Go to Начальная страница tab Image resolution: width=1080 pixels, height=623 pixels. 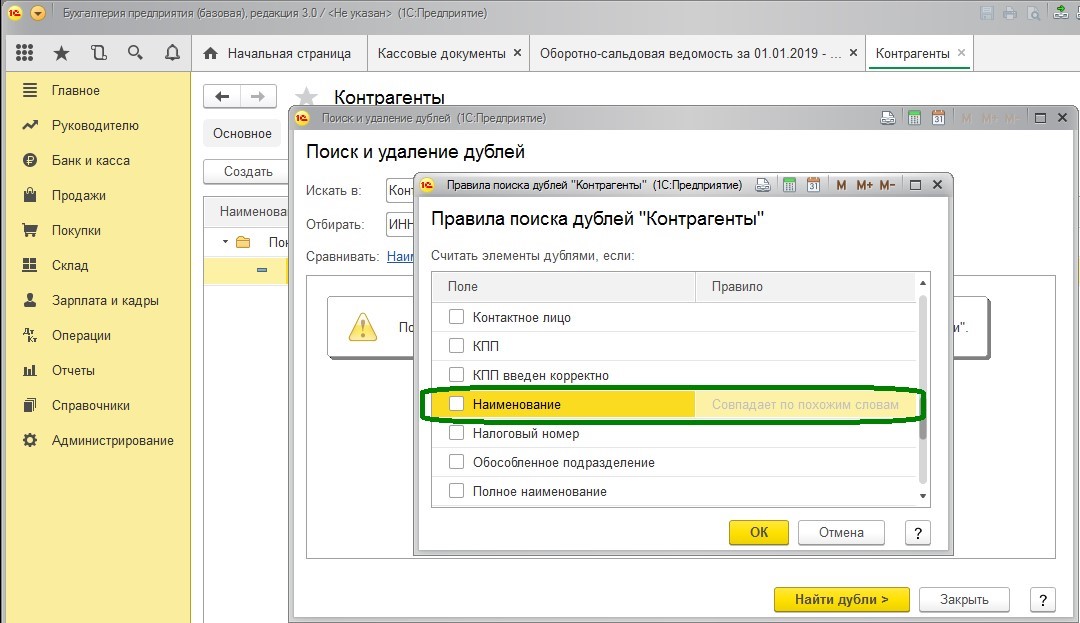[278, 54]
